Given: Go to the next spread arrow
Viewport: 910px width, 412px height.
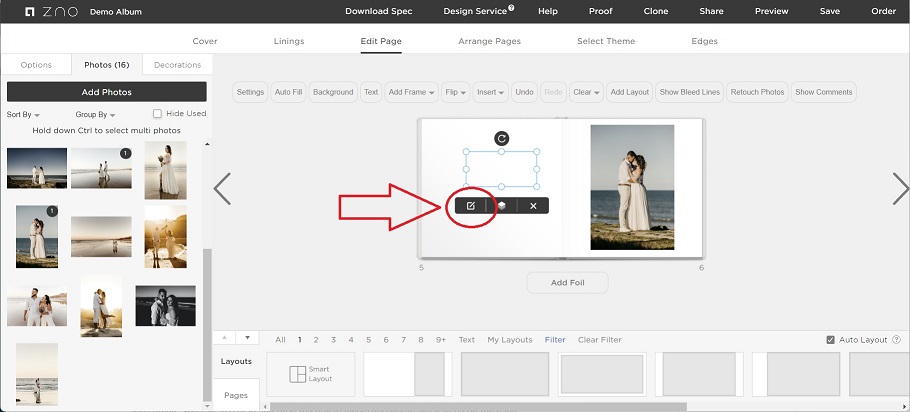Looking at the screenshot, I should [900, 189].
